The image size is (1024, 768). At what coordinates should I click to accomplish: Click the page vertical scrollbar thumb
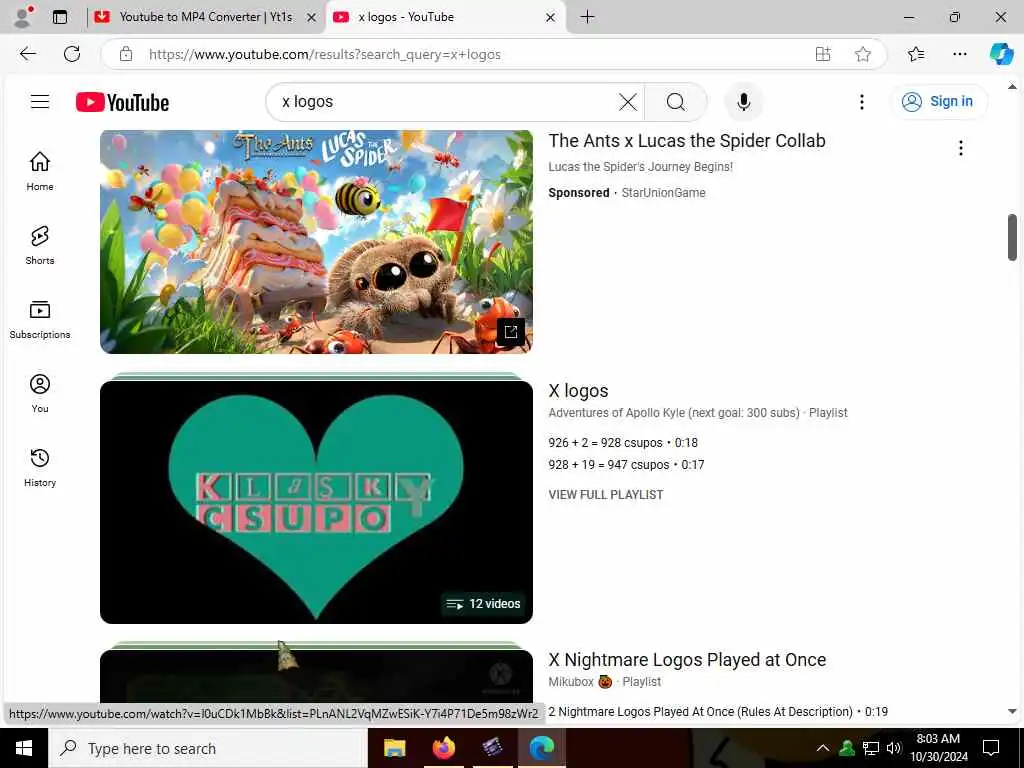point(1012,238)
